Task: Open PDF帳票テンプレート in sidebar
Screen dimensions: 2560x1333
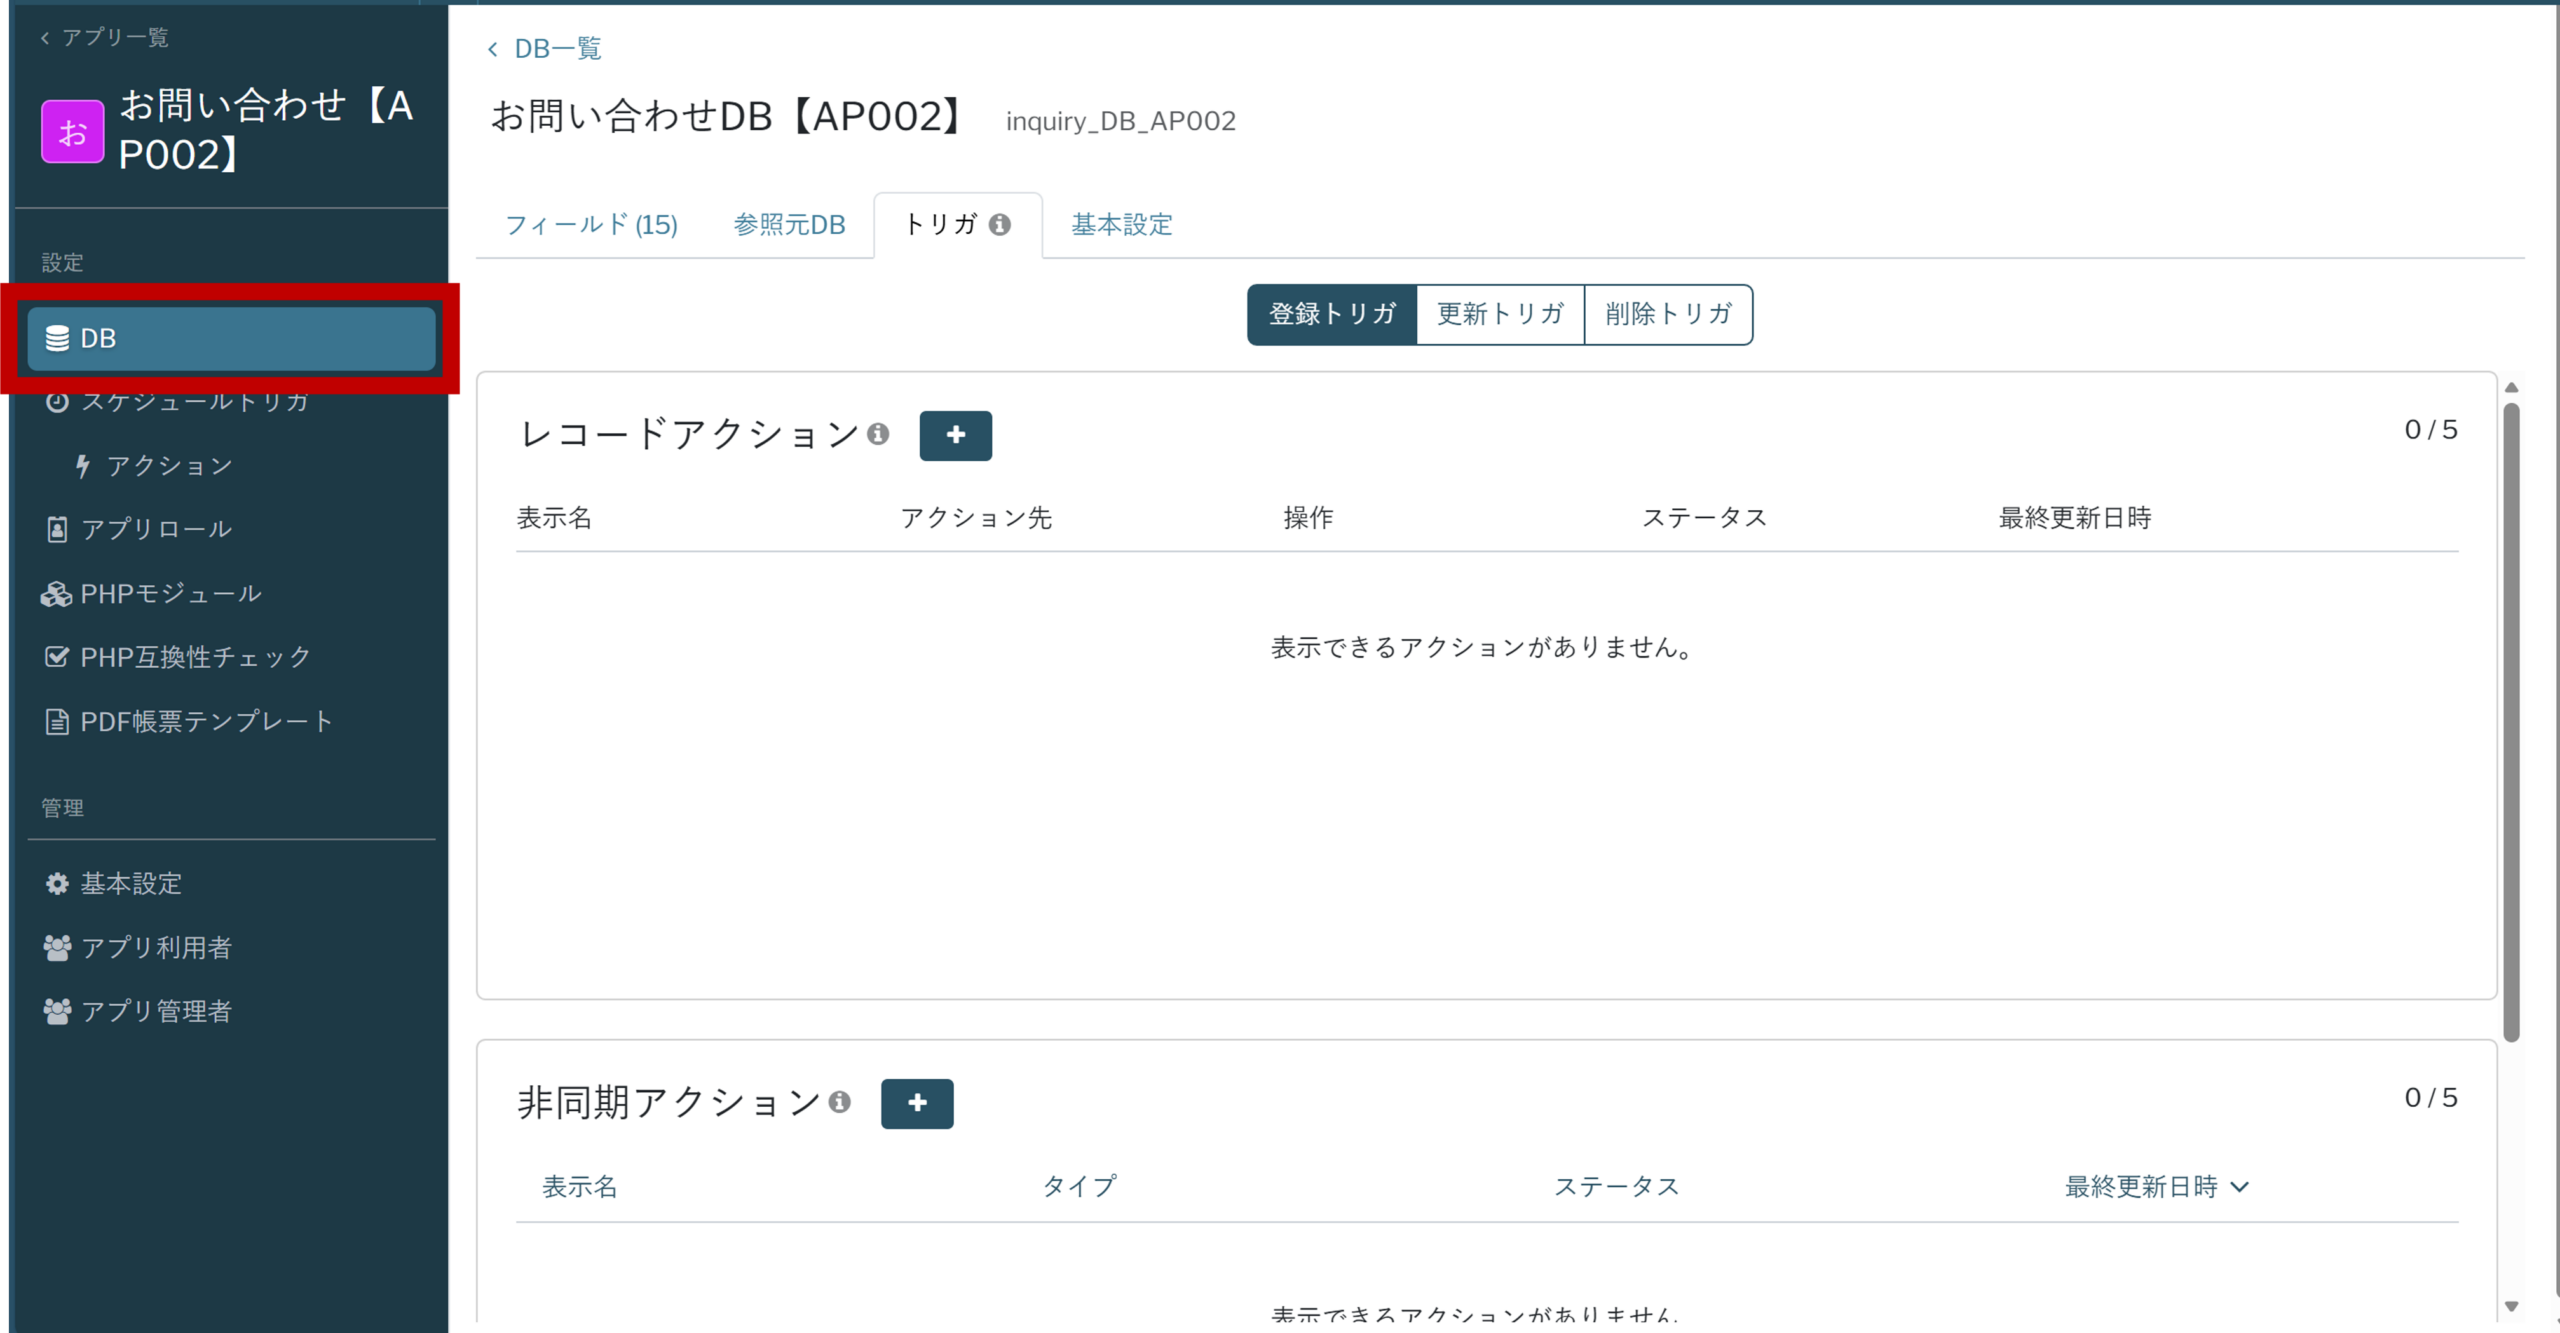Action: [x=205, y=722]
